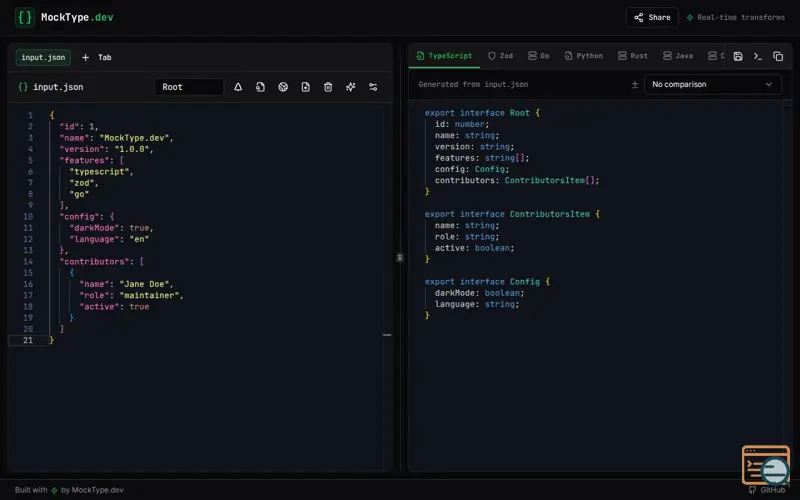The height and width of the screenshot is (500, 800).
Task: Switch to the Python output tab
Action: pos(584,56)
